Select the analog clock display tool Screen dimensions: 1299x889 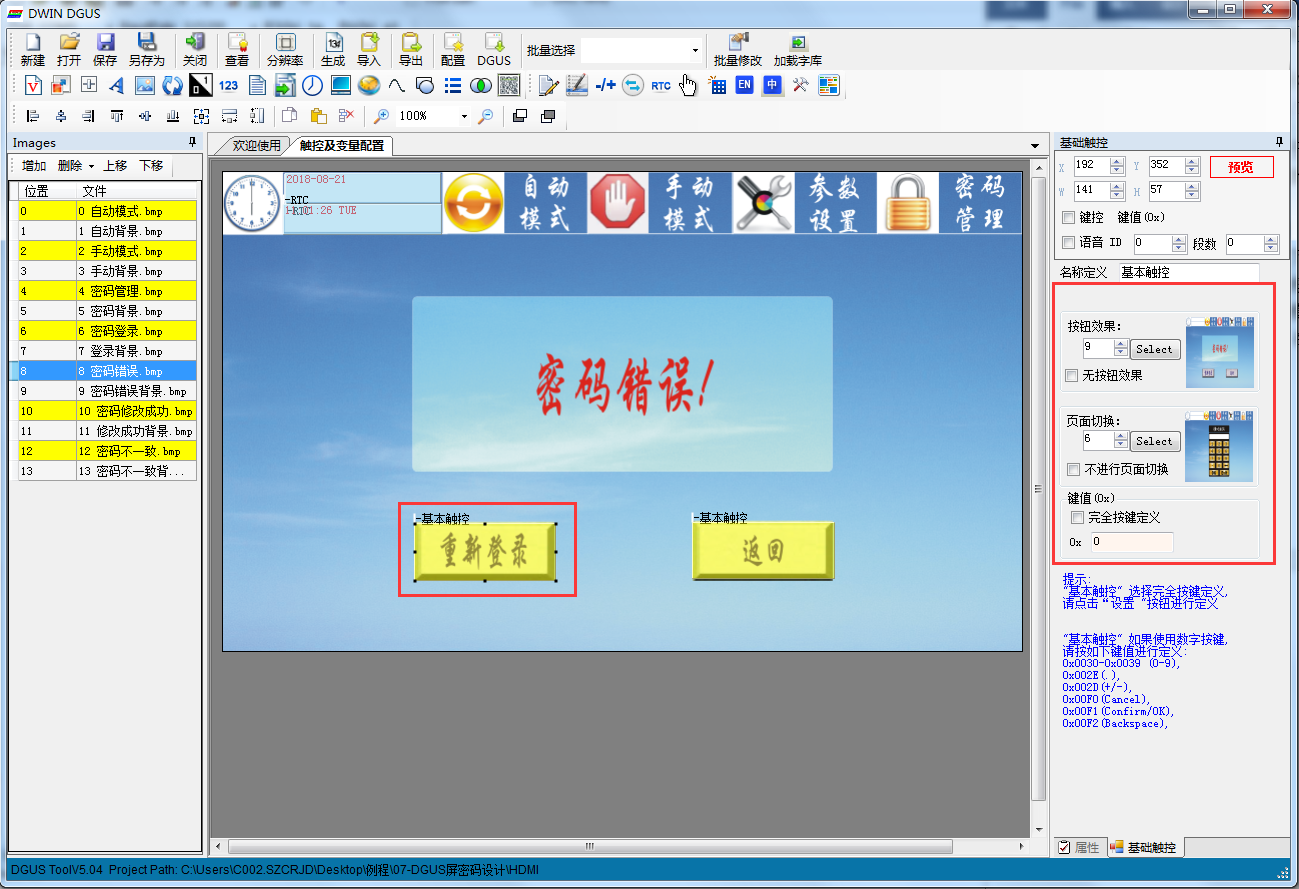312,85
